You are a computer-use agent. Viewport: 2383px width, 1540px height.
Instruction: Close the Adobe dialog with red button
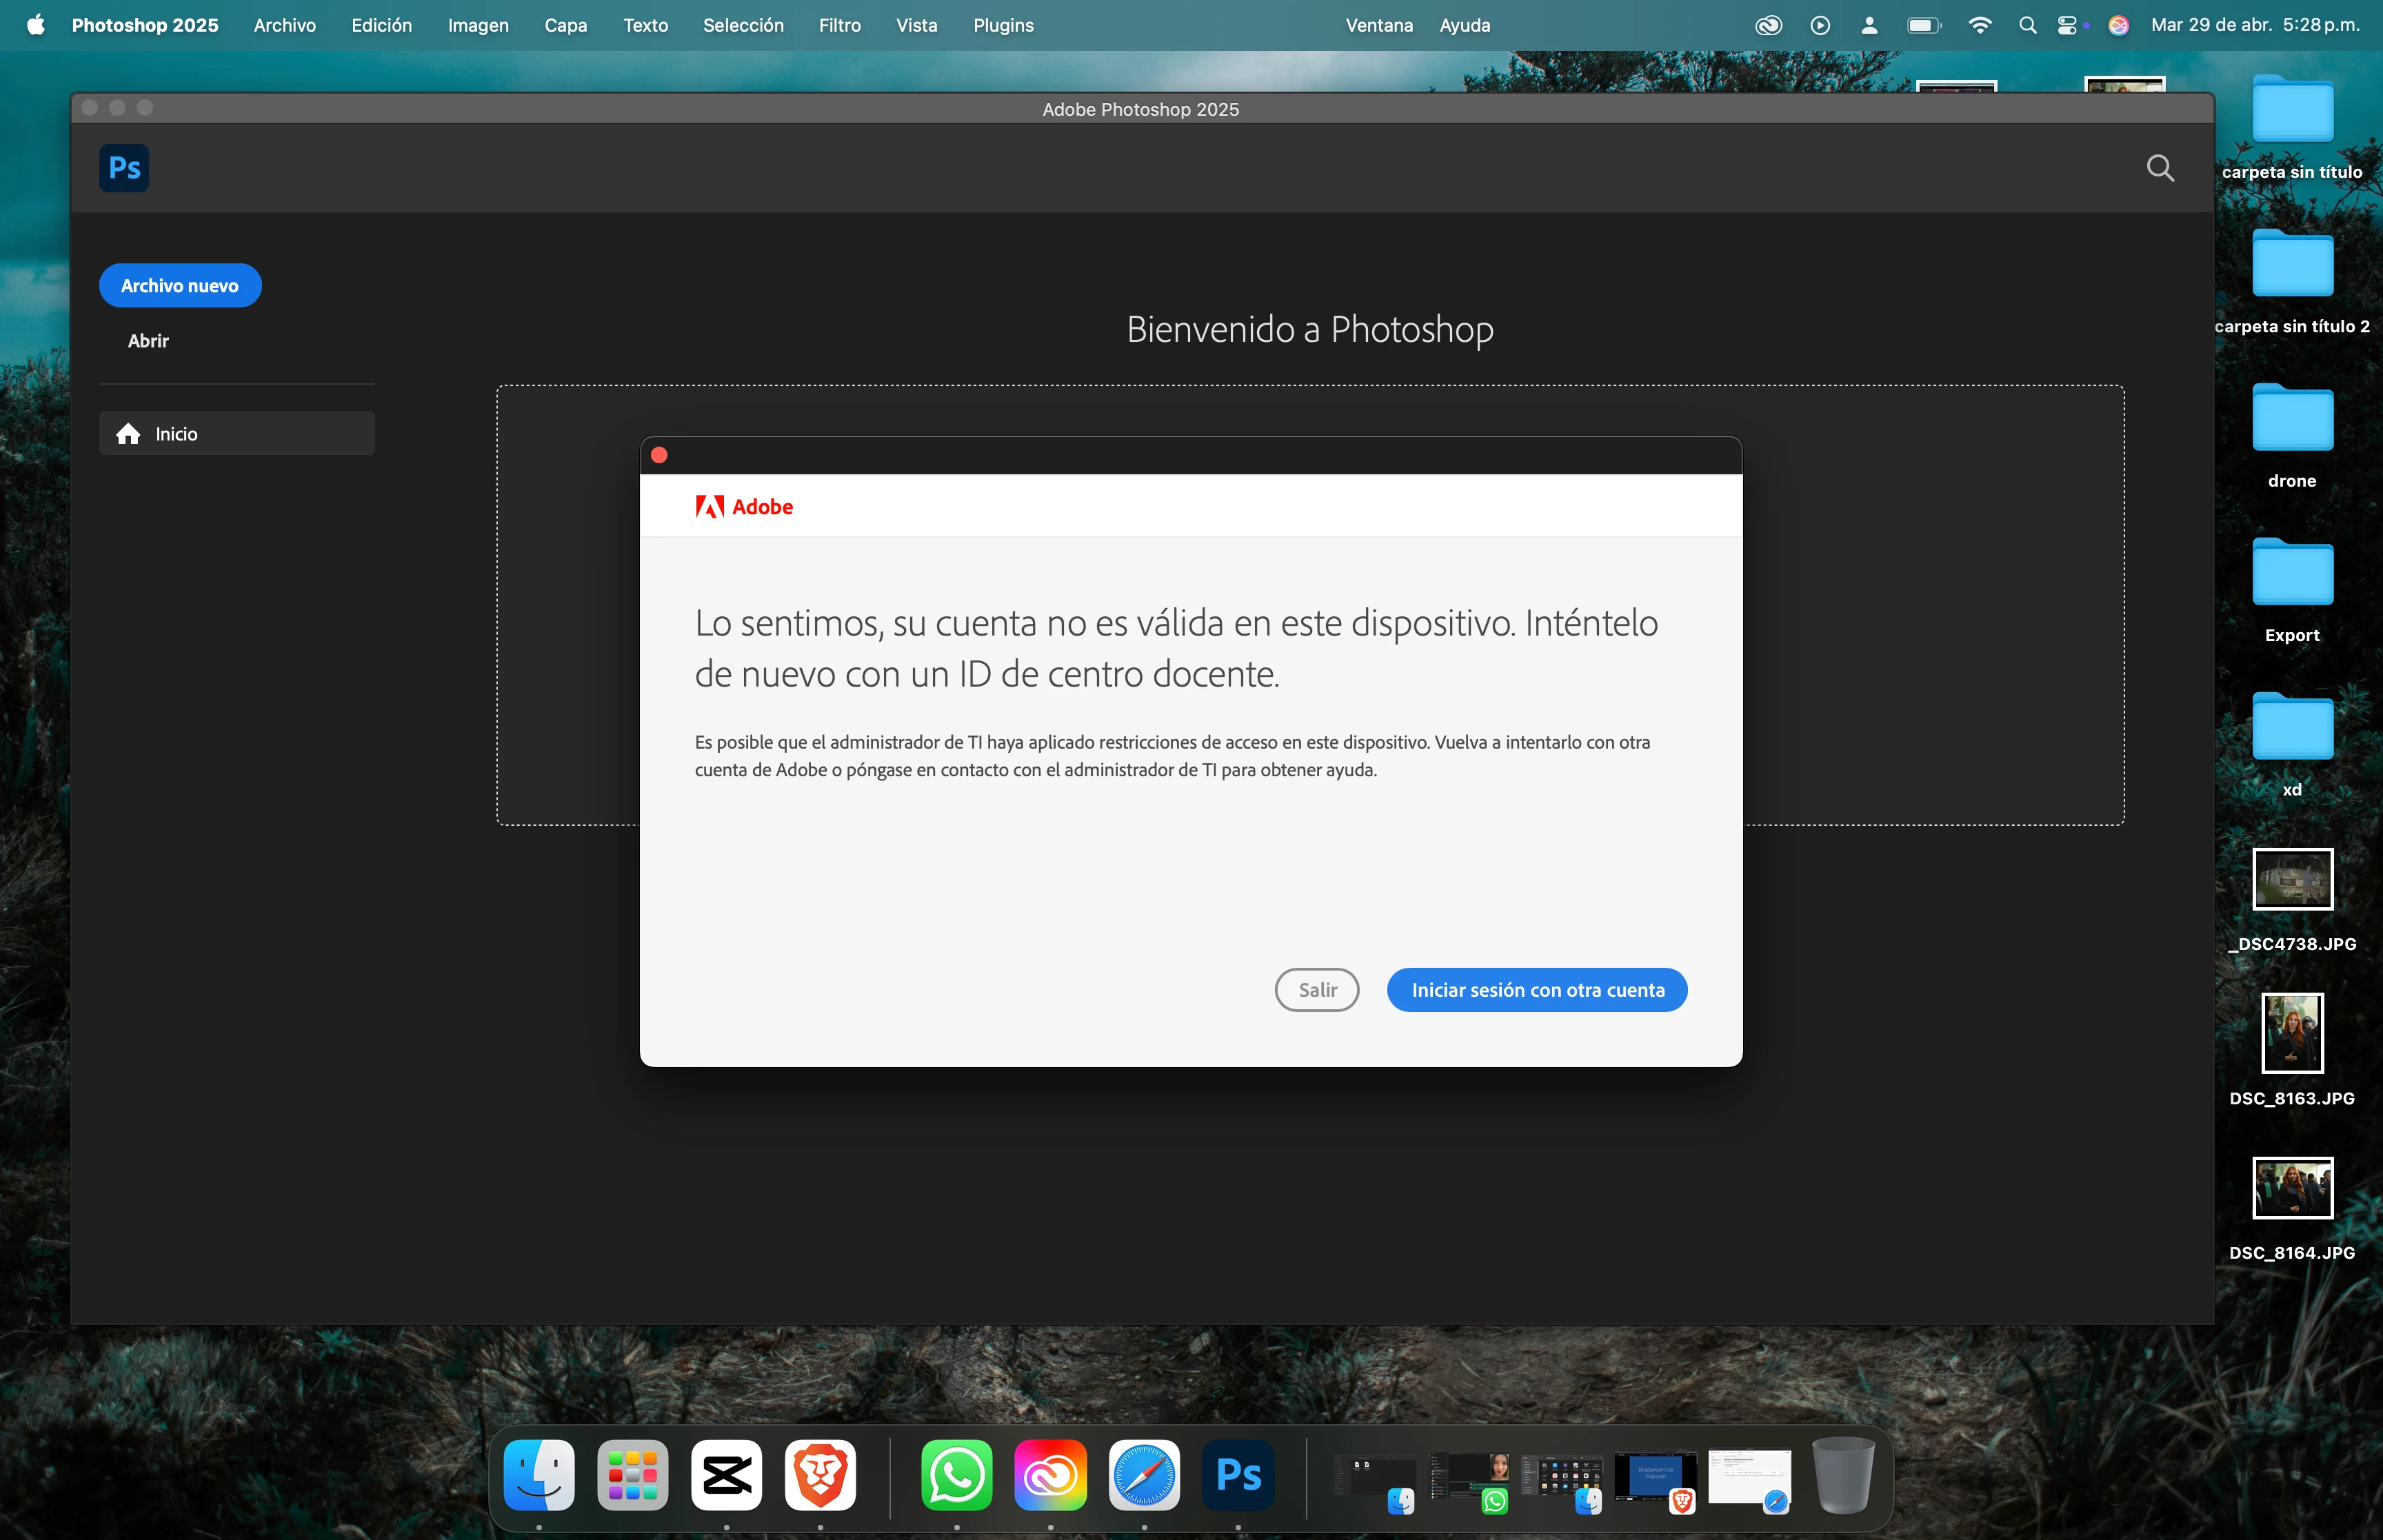point(659,456)
